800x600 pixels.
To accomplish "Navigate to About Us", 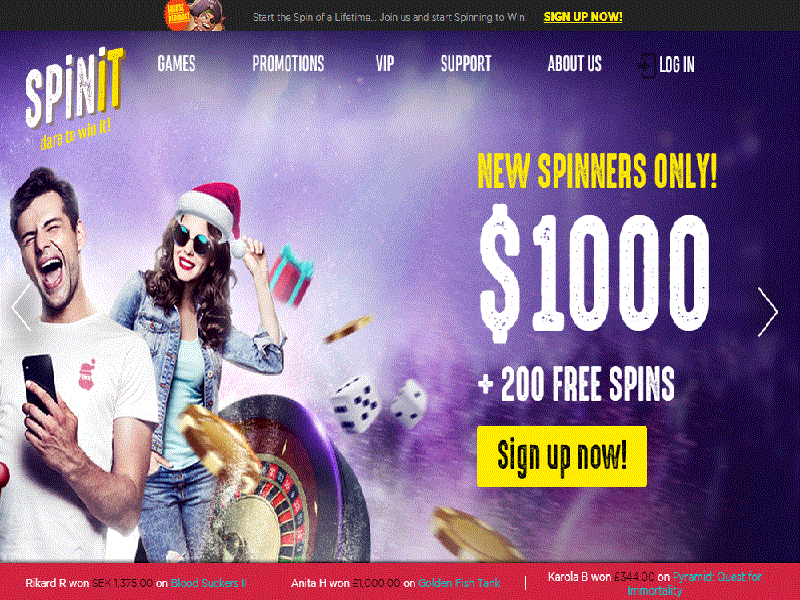I will pyautogui.click(x=574, y=64).
